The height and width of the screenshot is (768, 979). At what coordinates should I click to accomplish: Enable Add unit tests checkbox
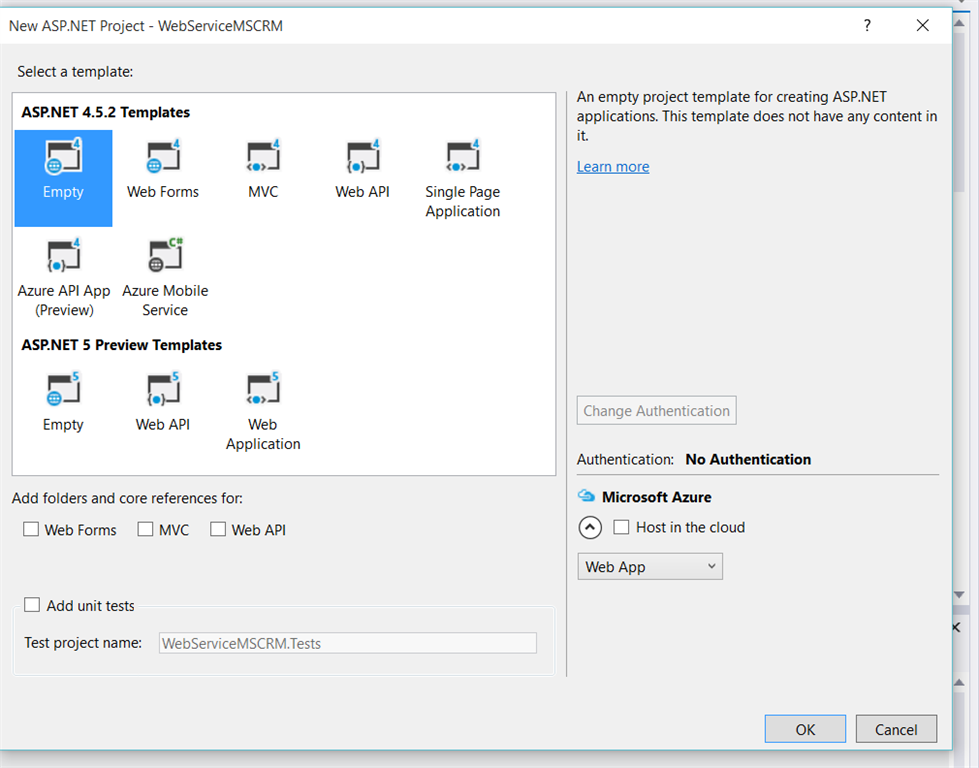(32, 605)
